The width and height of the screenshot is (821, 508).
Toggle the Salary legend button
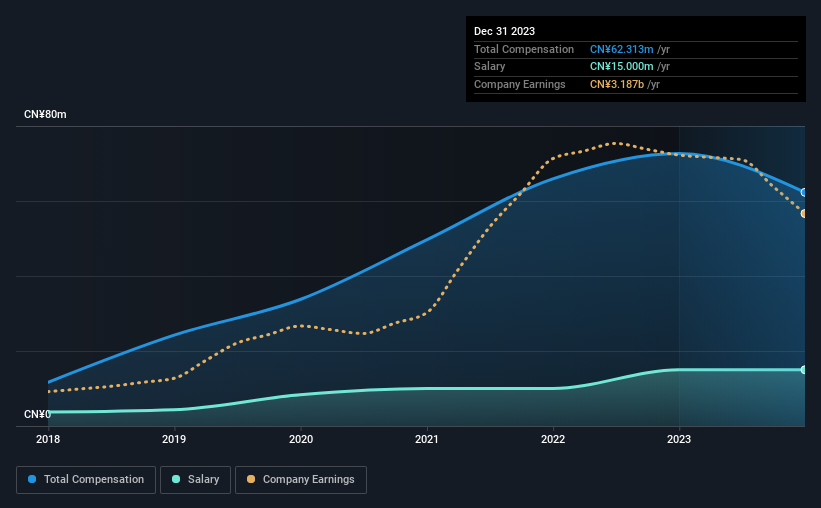pyautogui.click(x=195, y=480)
